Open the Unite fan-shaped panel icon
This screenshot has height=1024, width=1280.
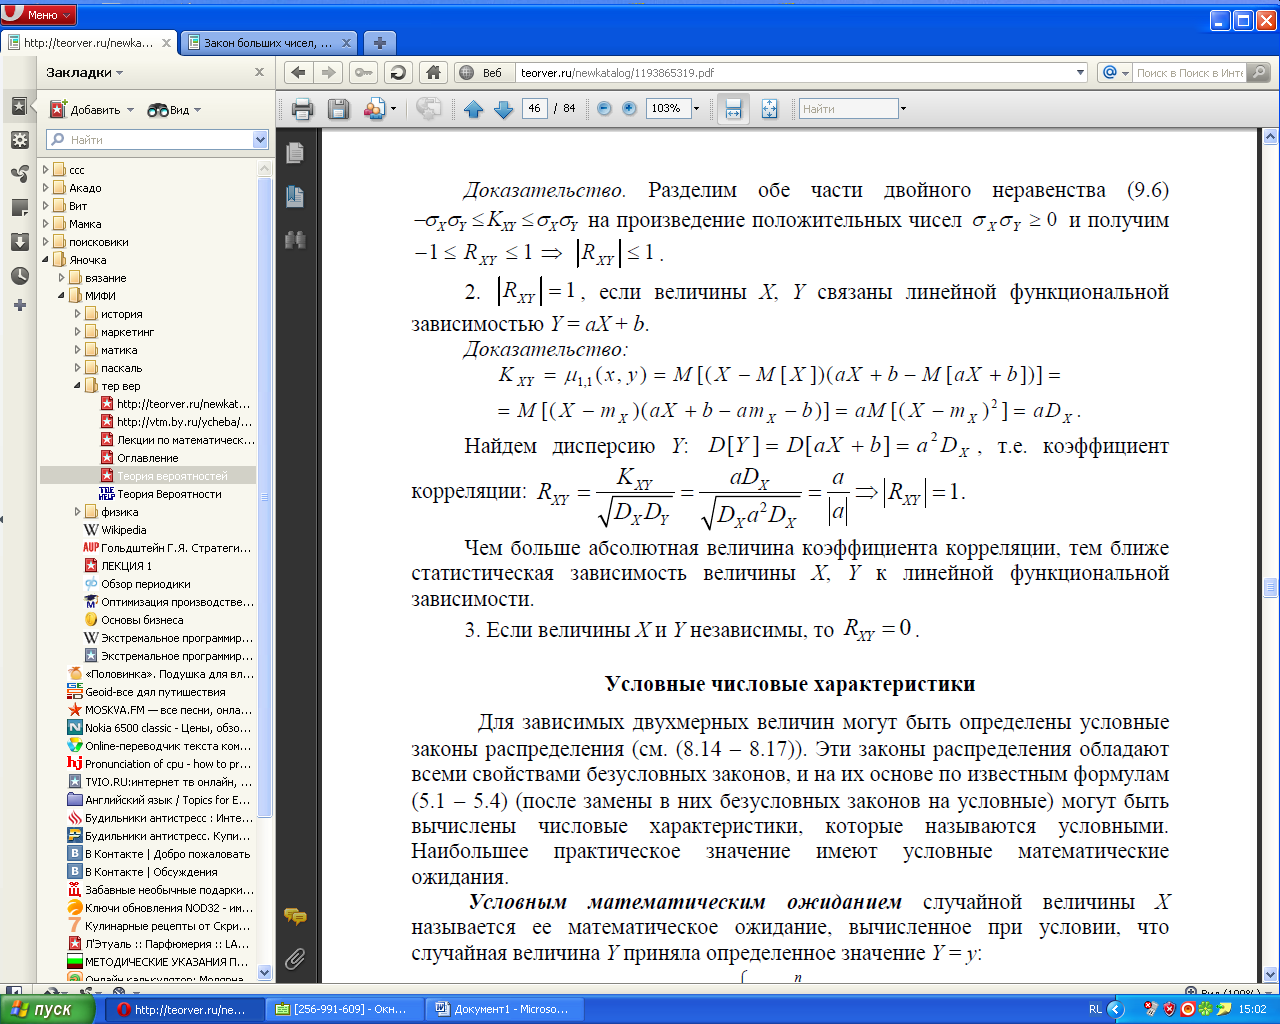point(19,174)
